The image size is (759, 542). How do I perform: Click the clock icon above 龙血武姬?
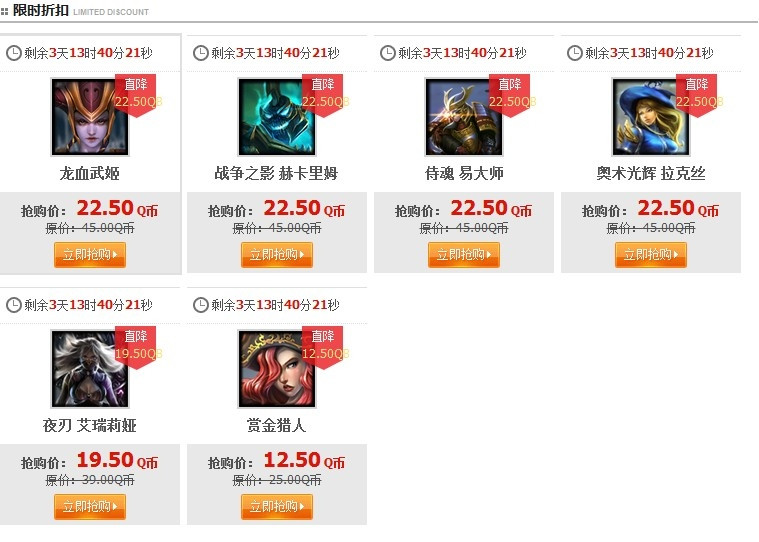[14, 53]
